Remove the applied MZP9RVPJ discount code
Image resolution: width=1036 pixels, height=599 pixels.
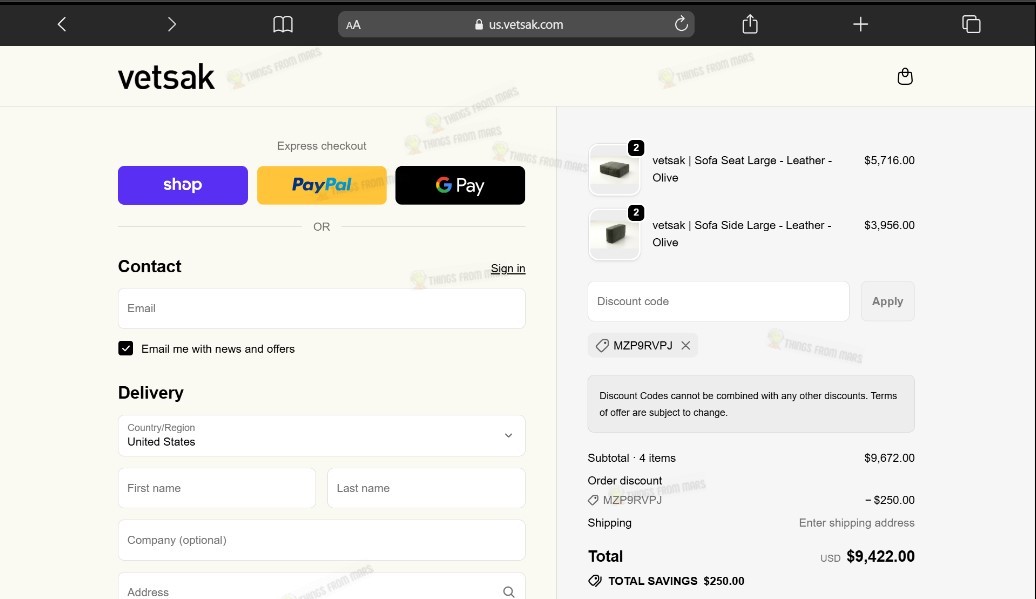click(x=686, y=345)
